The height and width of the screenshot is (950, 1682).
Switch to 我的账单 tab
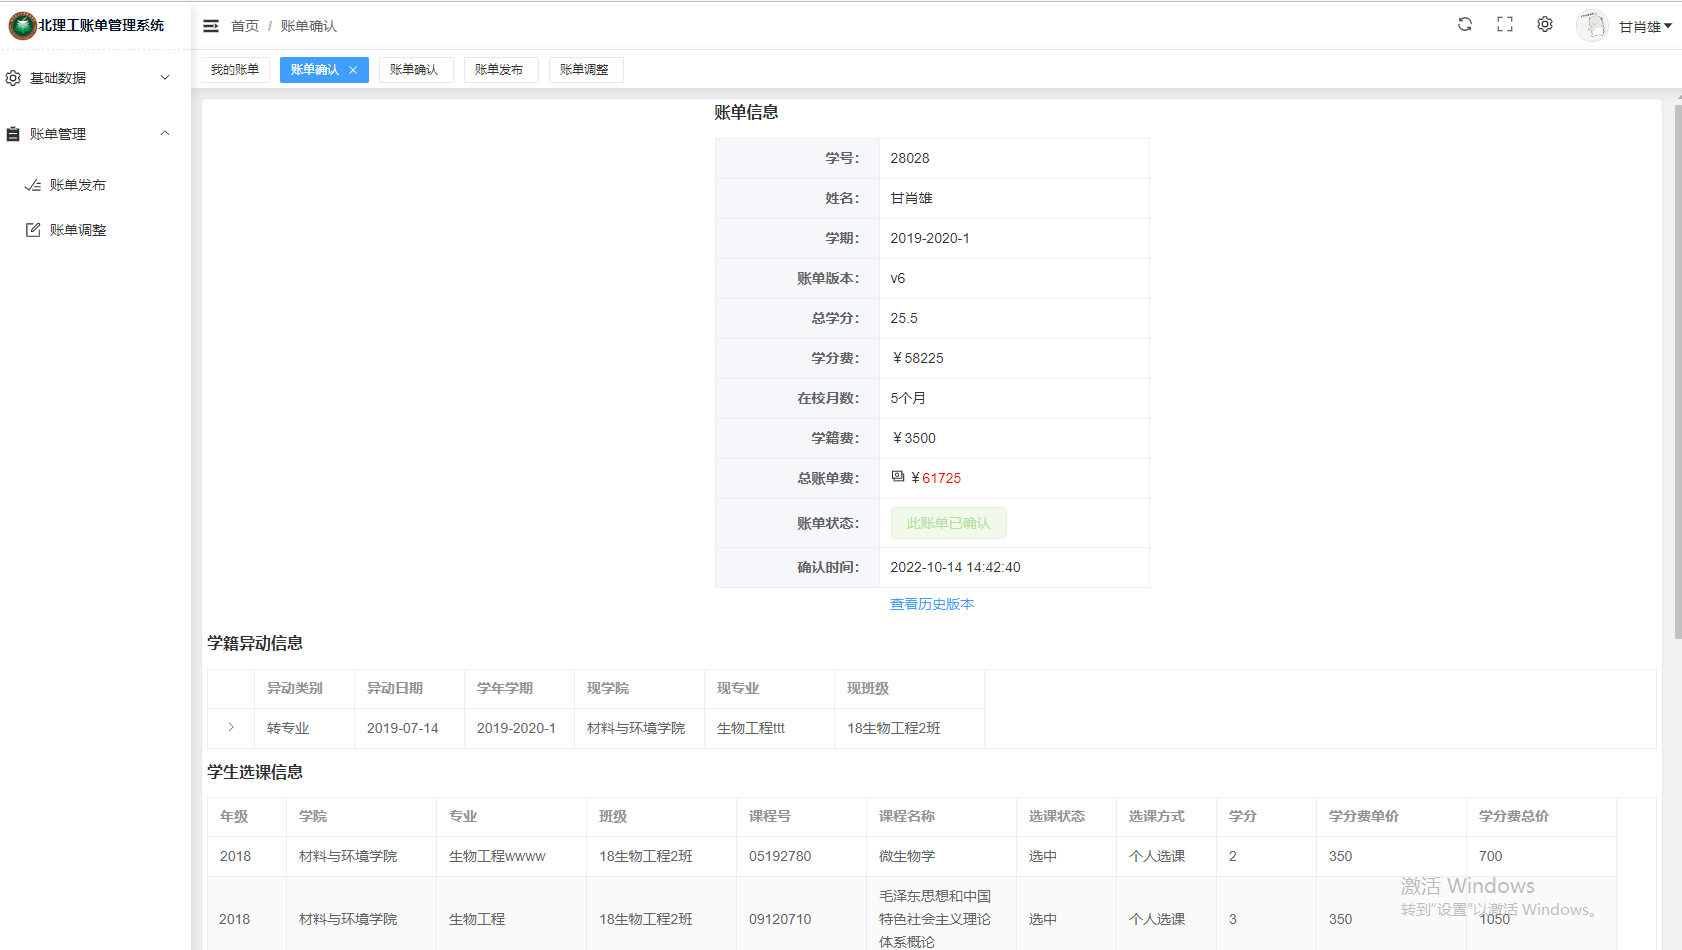pyautogui.click(x=235, y=70)
